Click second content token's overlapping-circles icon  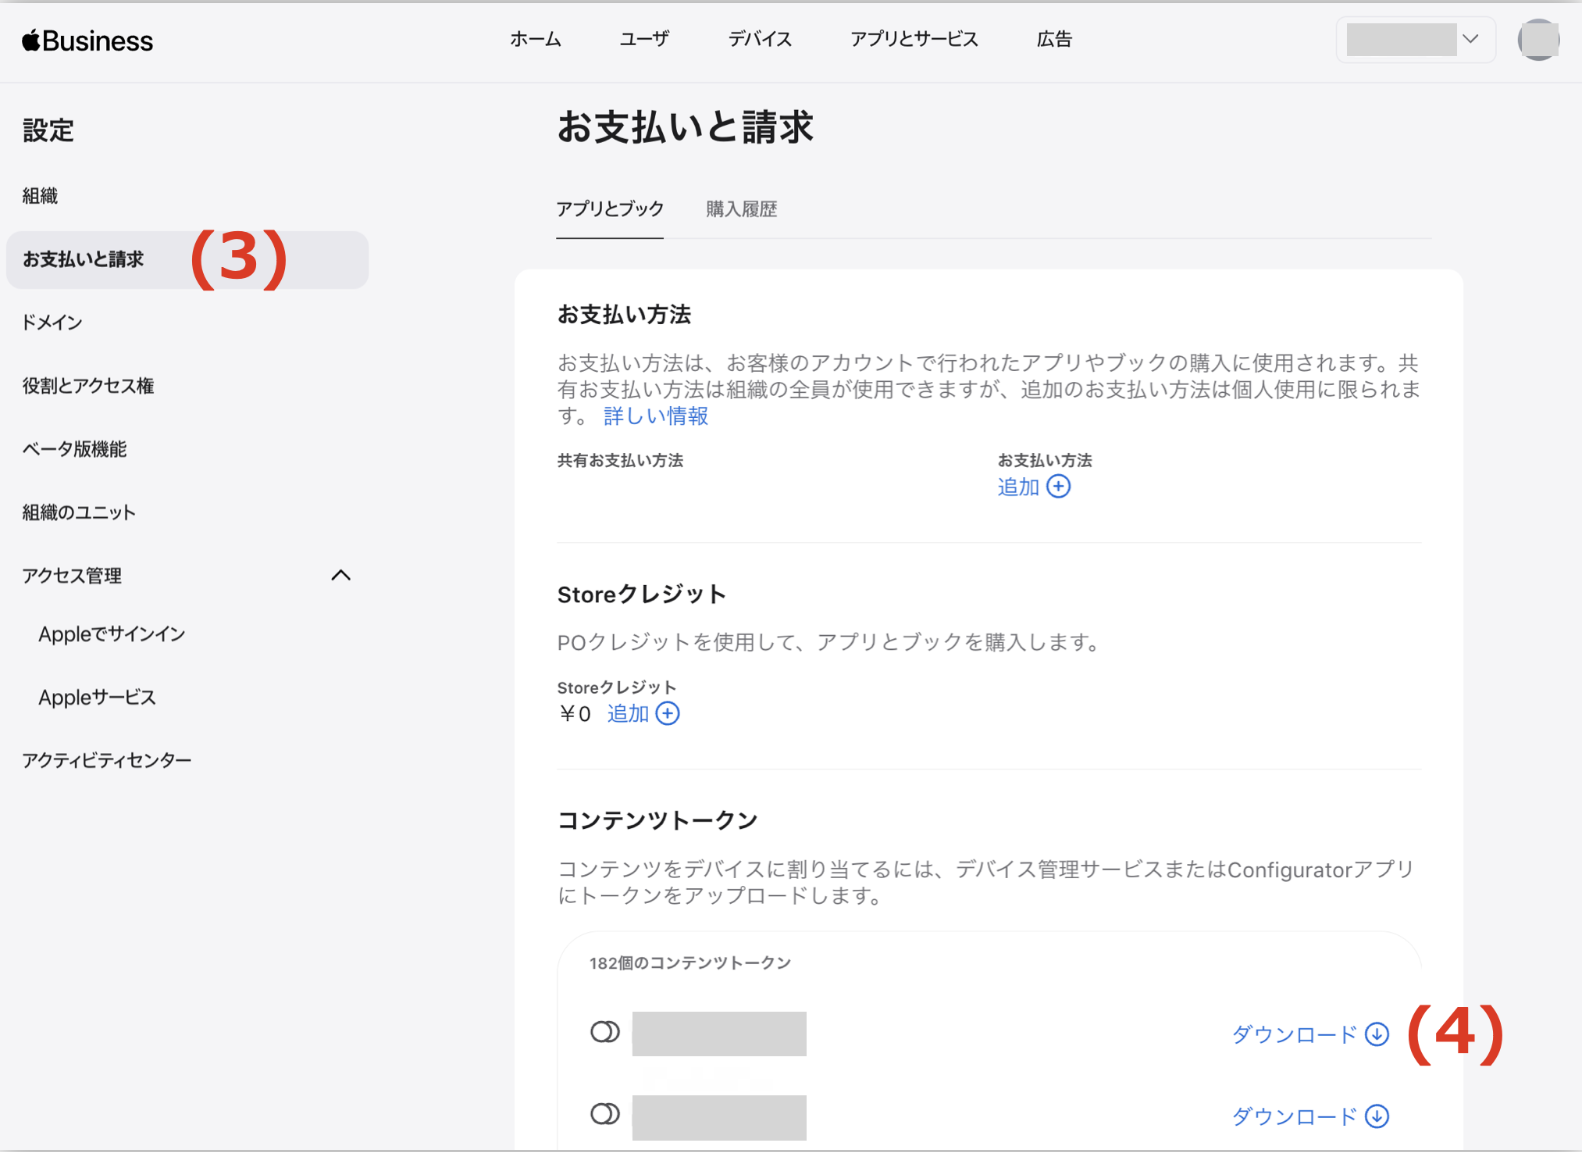pyautogui.click(x=605, y=1114)
